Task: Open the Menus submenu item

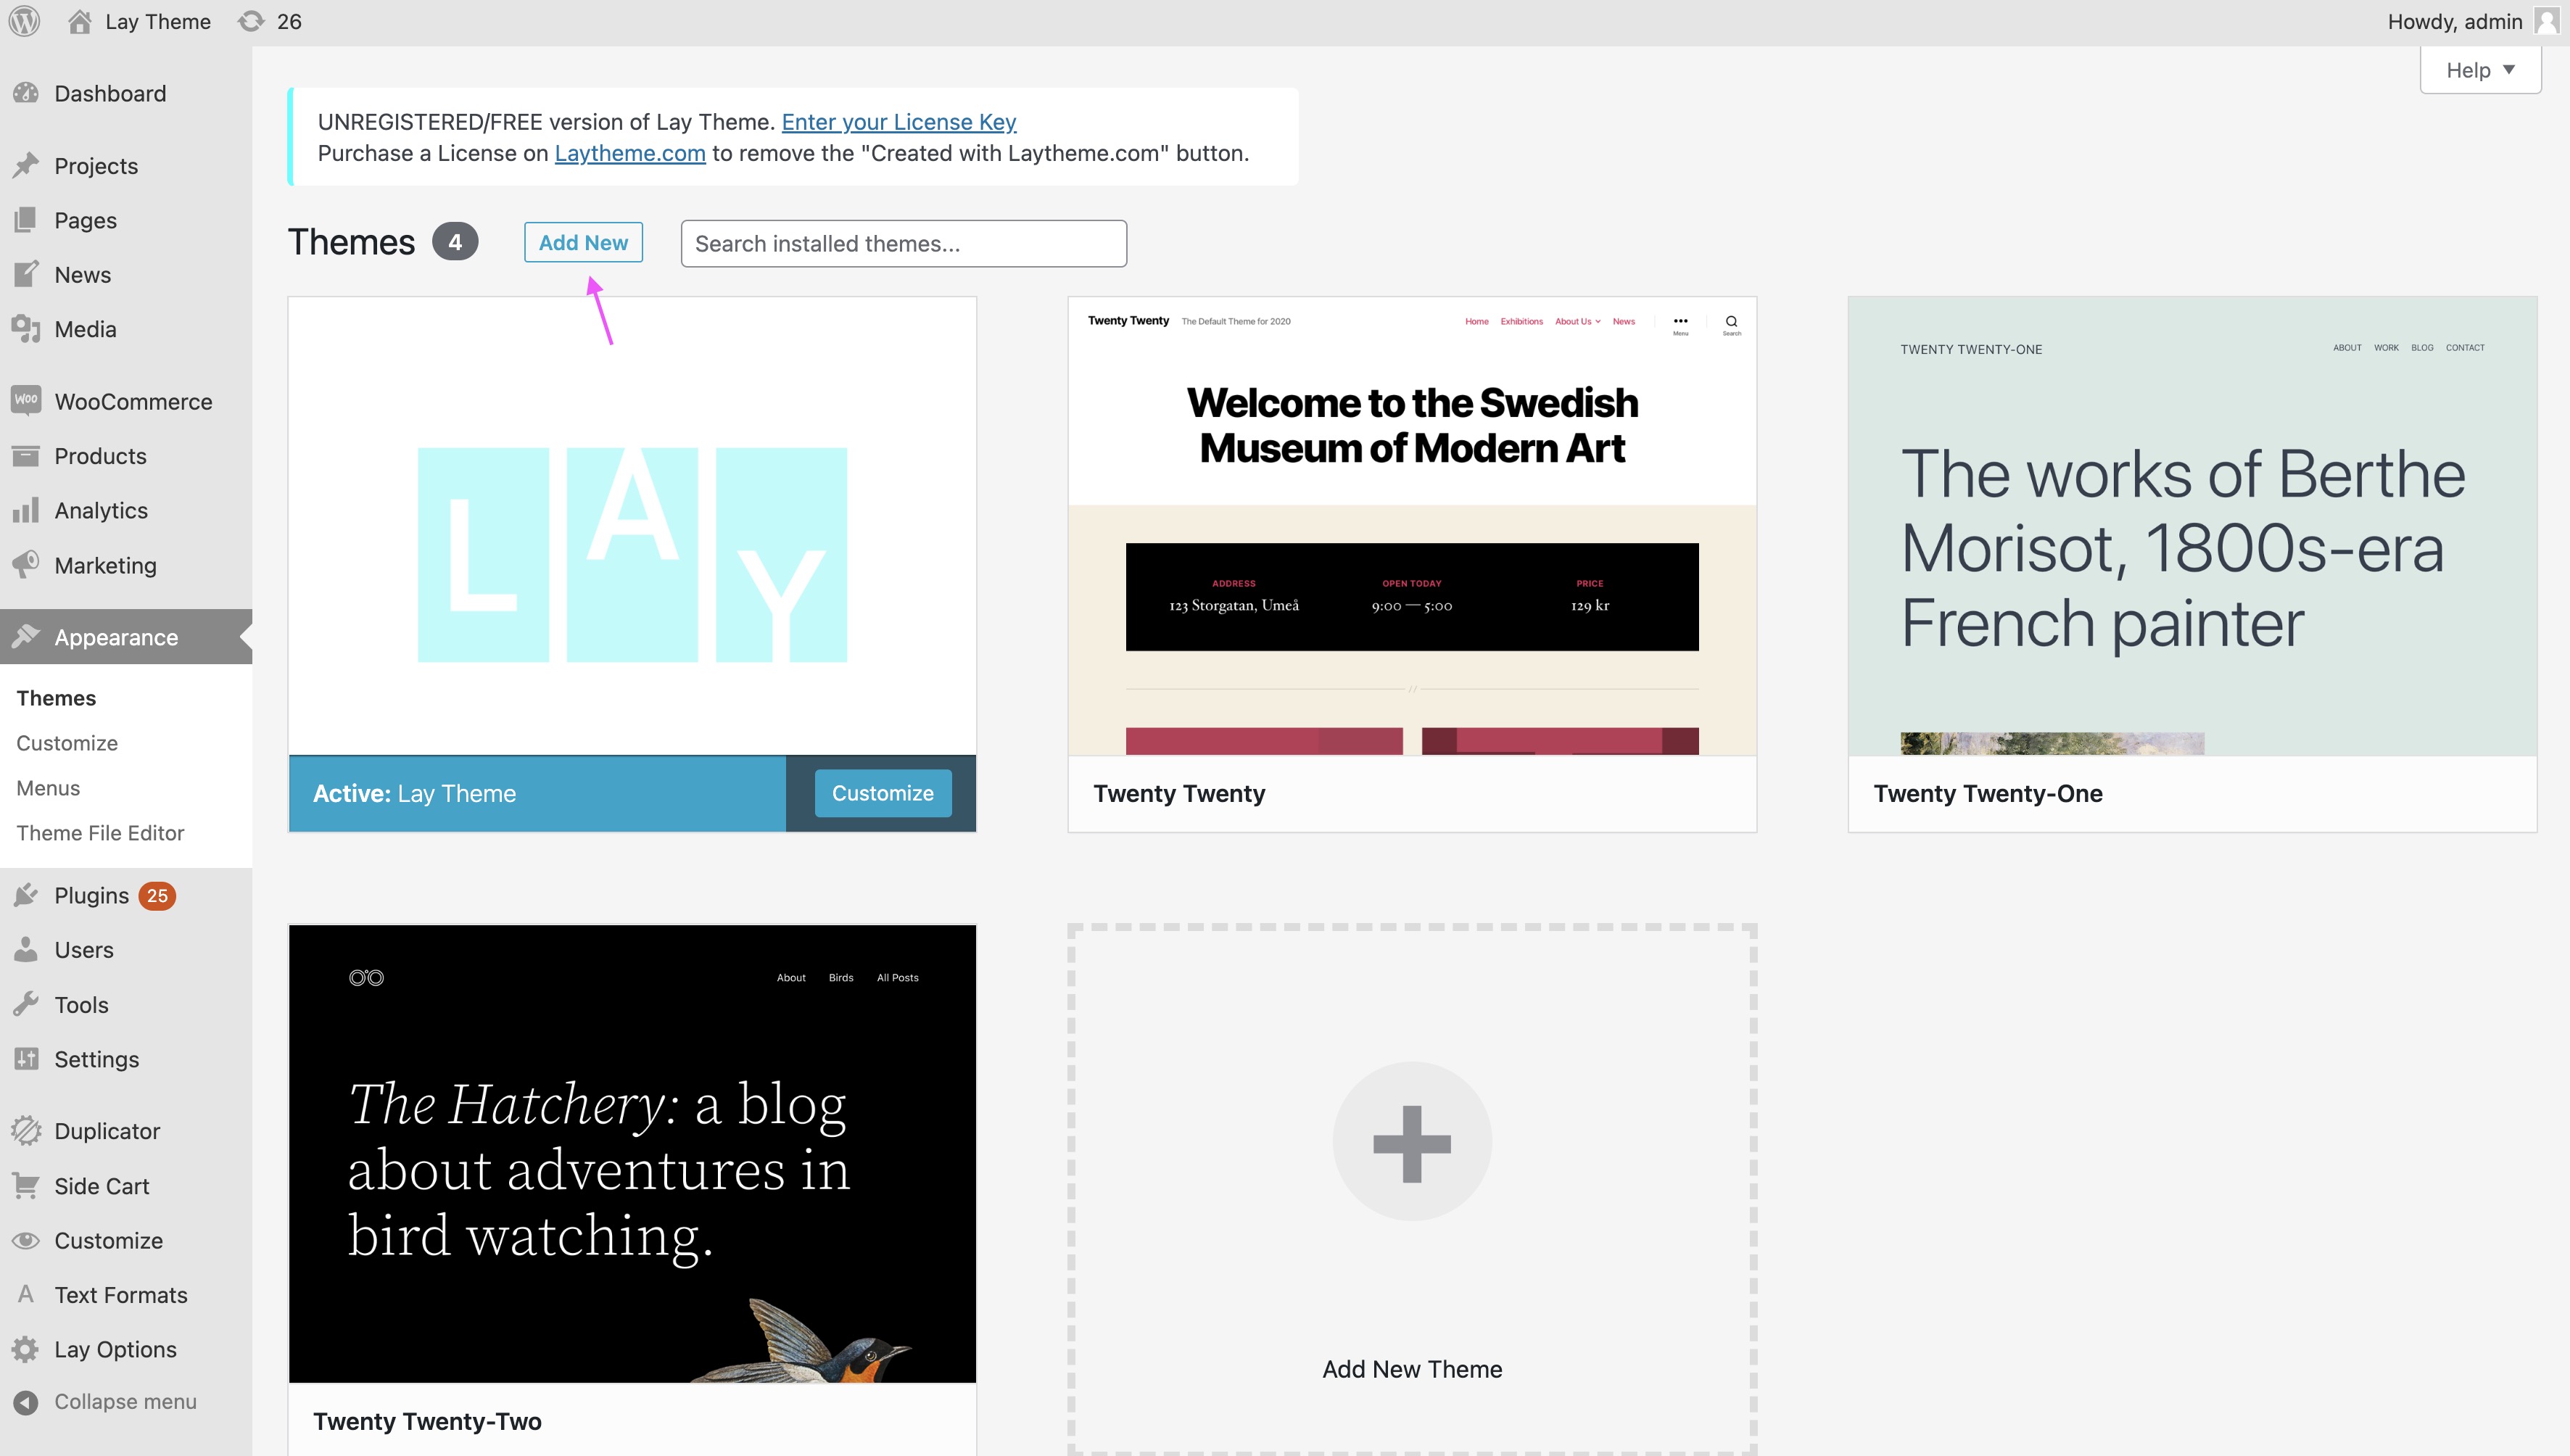Action: (48, 788)
